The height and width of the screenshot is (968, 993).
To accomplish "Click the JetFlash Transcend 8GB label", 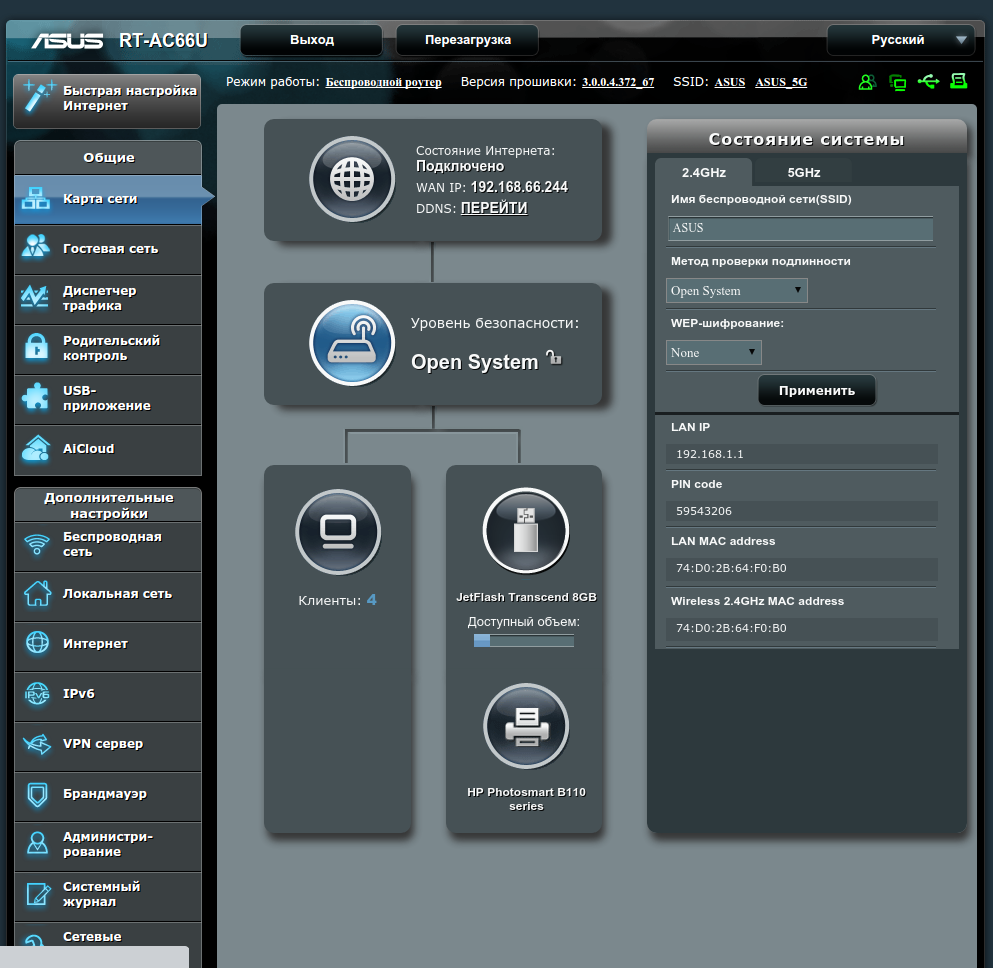I will [x=526, y=597].
